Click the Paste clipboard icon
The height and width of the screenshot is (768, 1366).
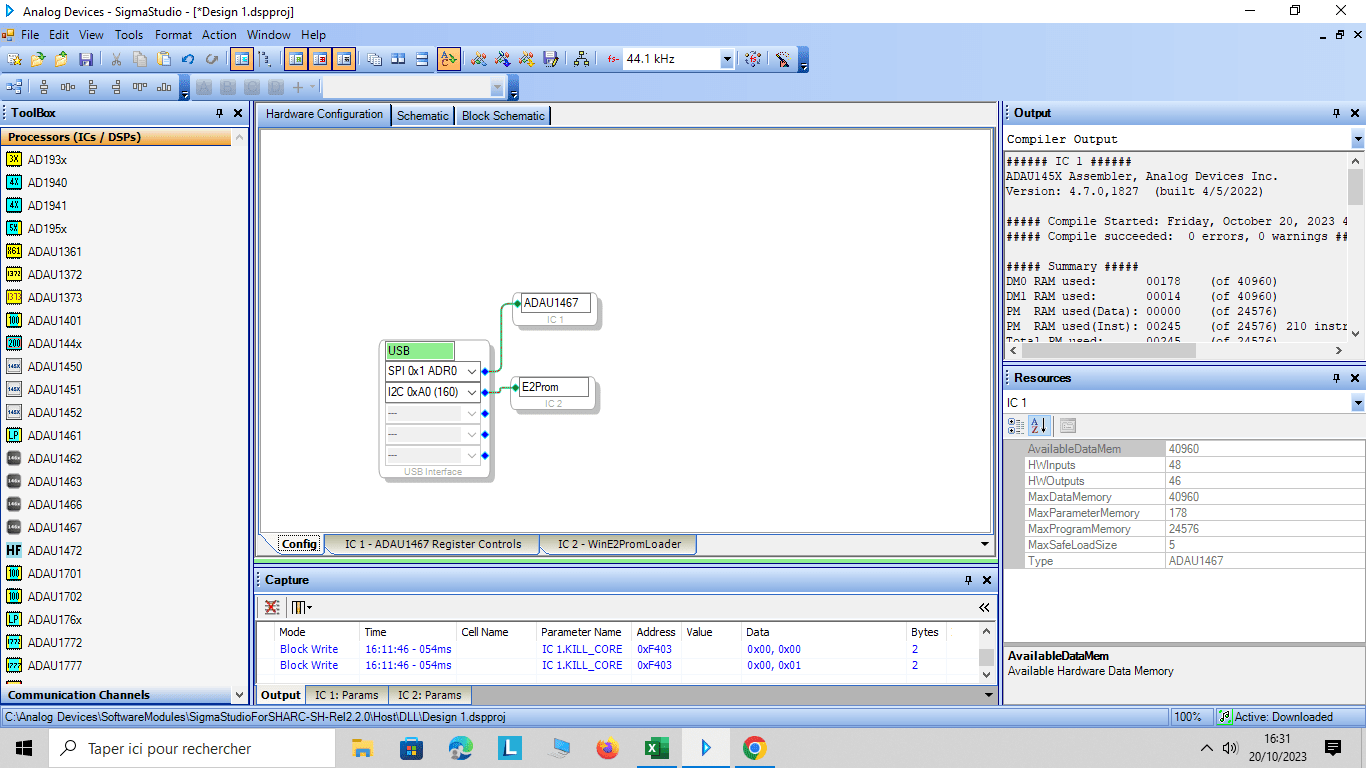point(163,59)
